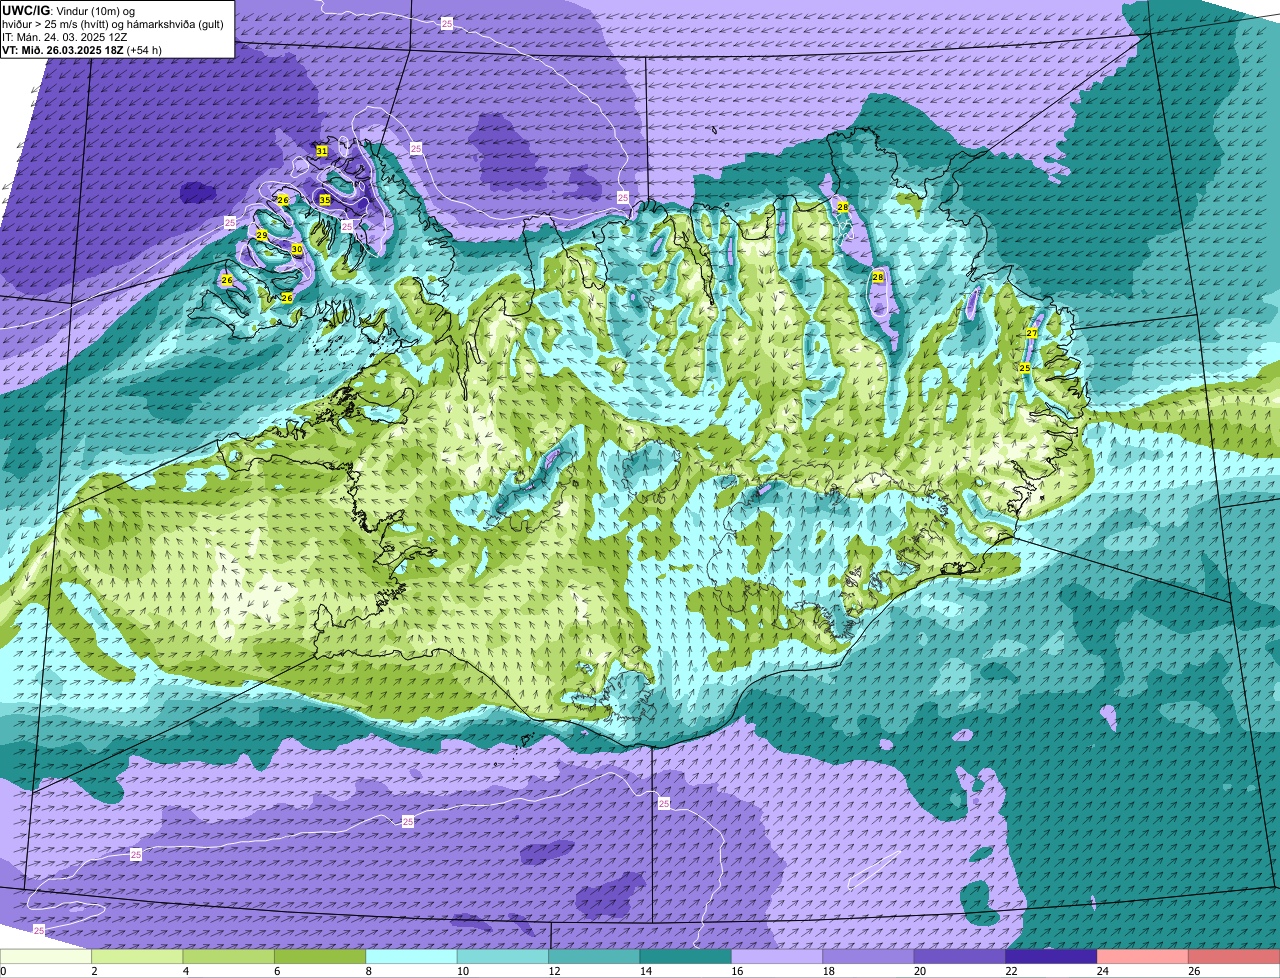Click the yellow 31 gust label
Viewport: 1280px width, 978px height.
[x=322, y=151]
